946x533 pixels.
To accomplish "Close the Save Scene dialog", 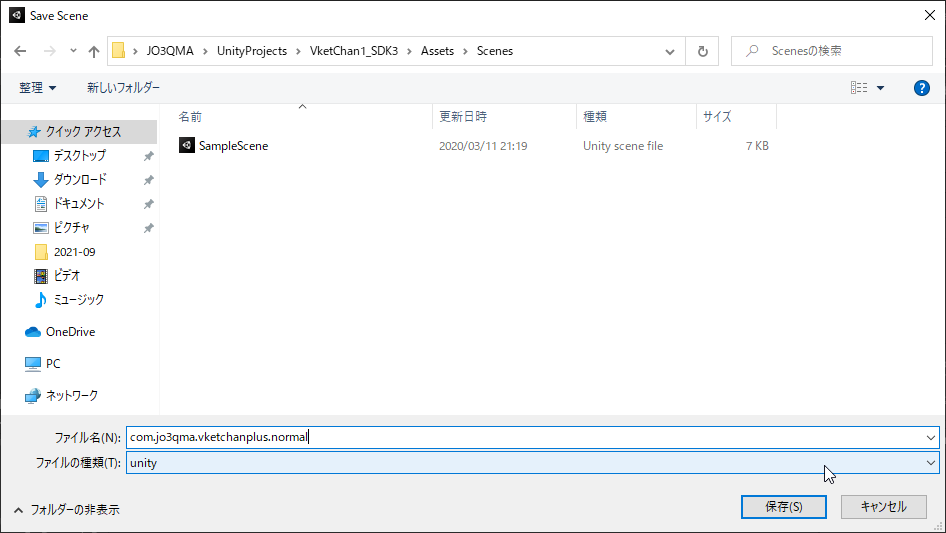I will click(x=930, y=16).
